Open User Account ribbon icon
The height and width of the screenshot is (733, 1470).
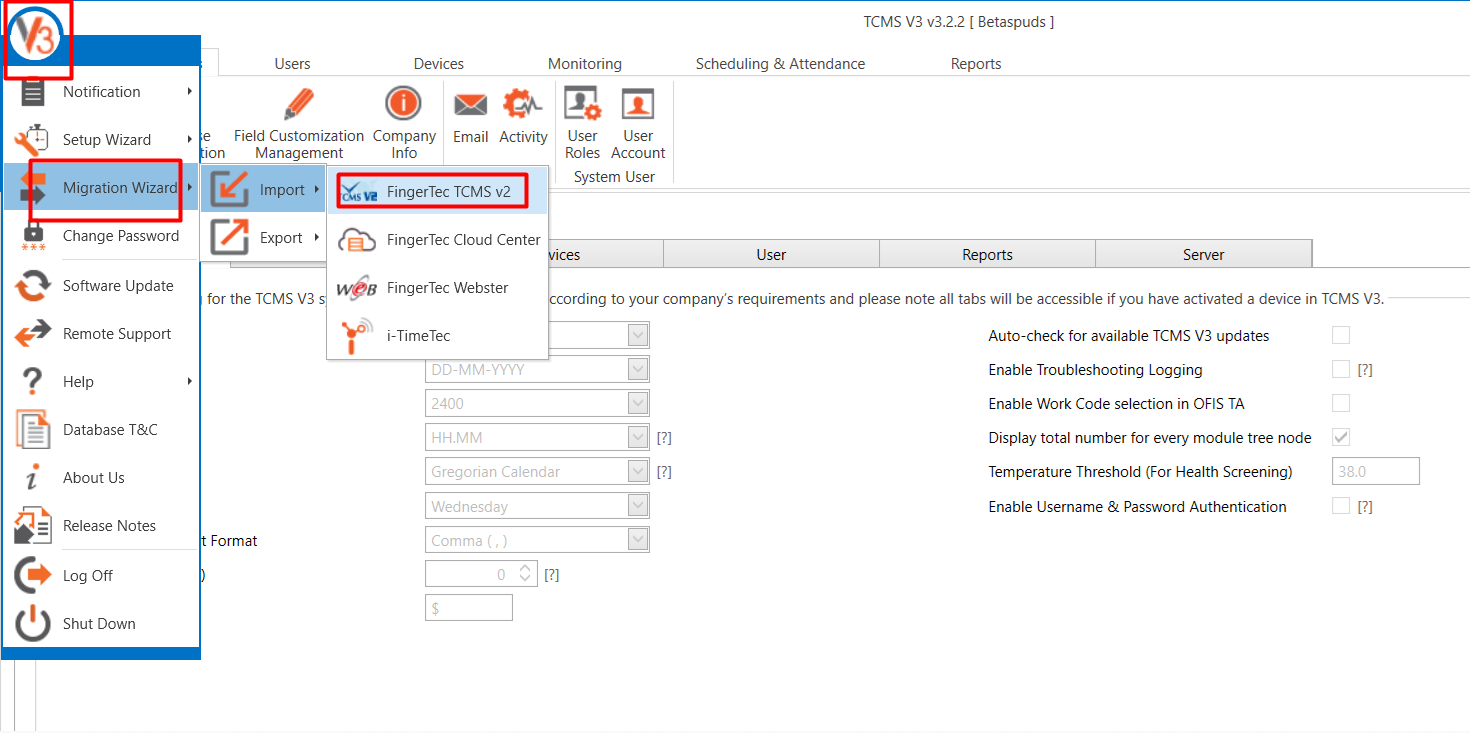pos(638,104)
